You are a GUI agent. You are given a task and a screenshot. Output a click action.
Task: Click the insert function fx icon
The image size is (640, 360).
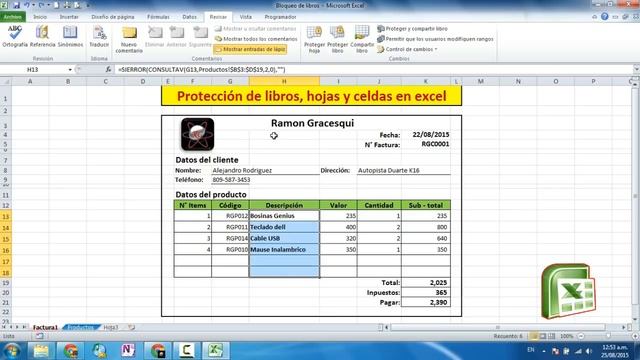pyautogui.click(x=108, y=70)
